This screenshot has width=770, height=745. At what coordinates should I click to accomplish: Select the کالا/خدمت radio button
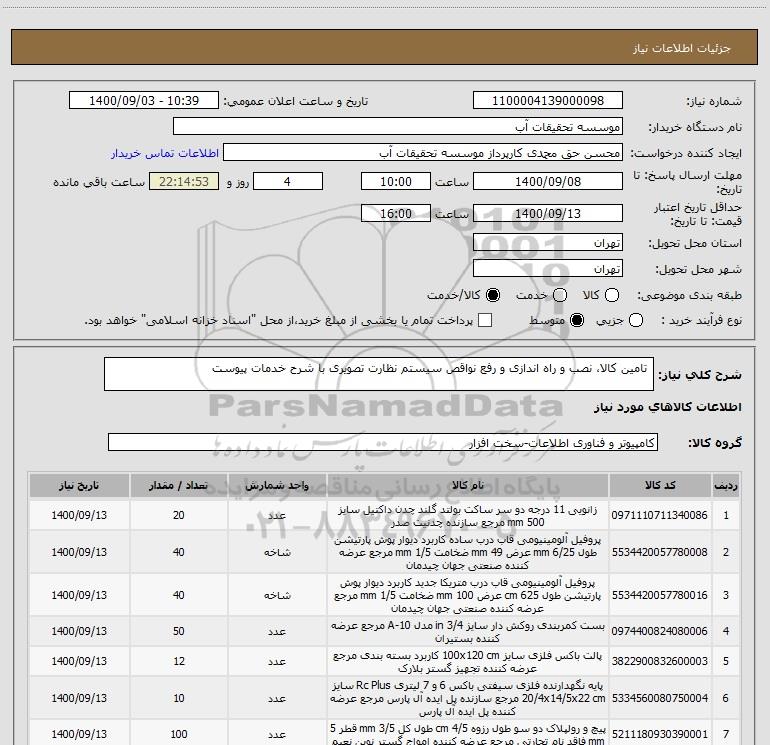click(x=493, y=295)
